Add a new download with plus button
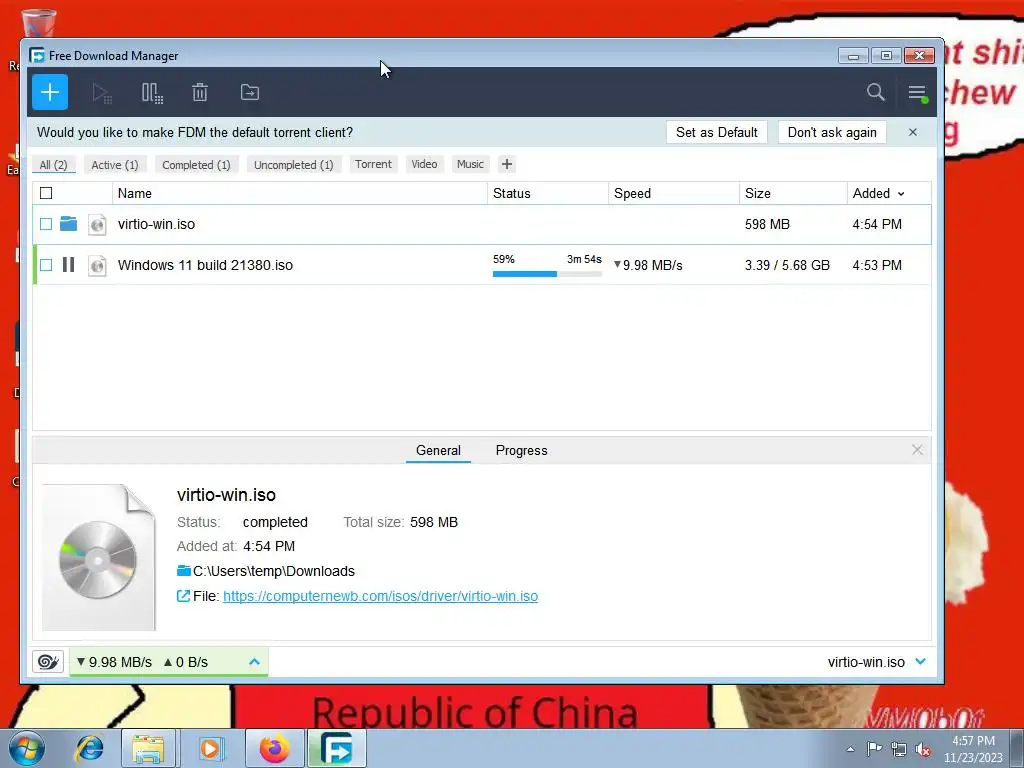Screen dimensions: 1024x768 click(x=50, y=92)
